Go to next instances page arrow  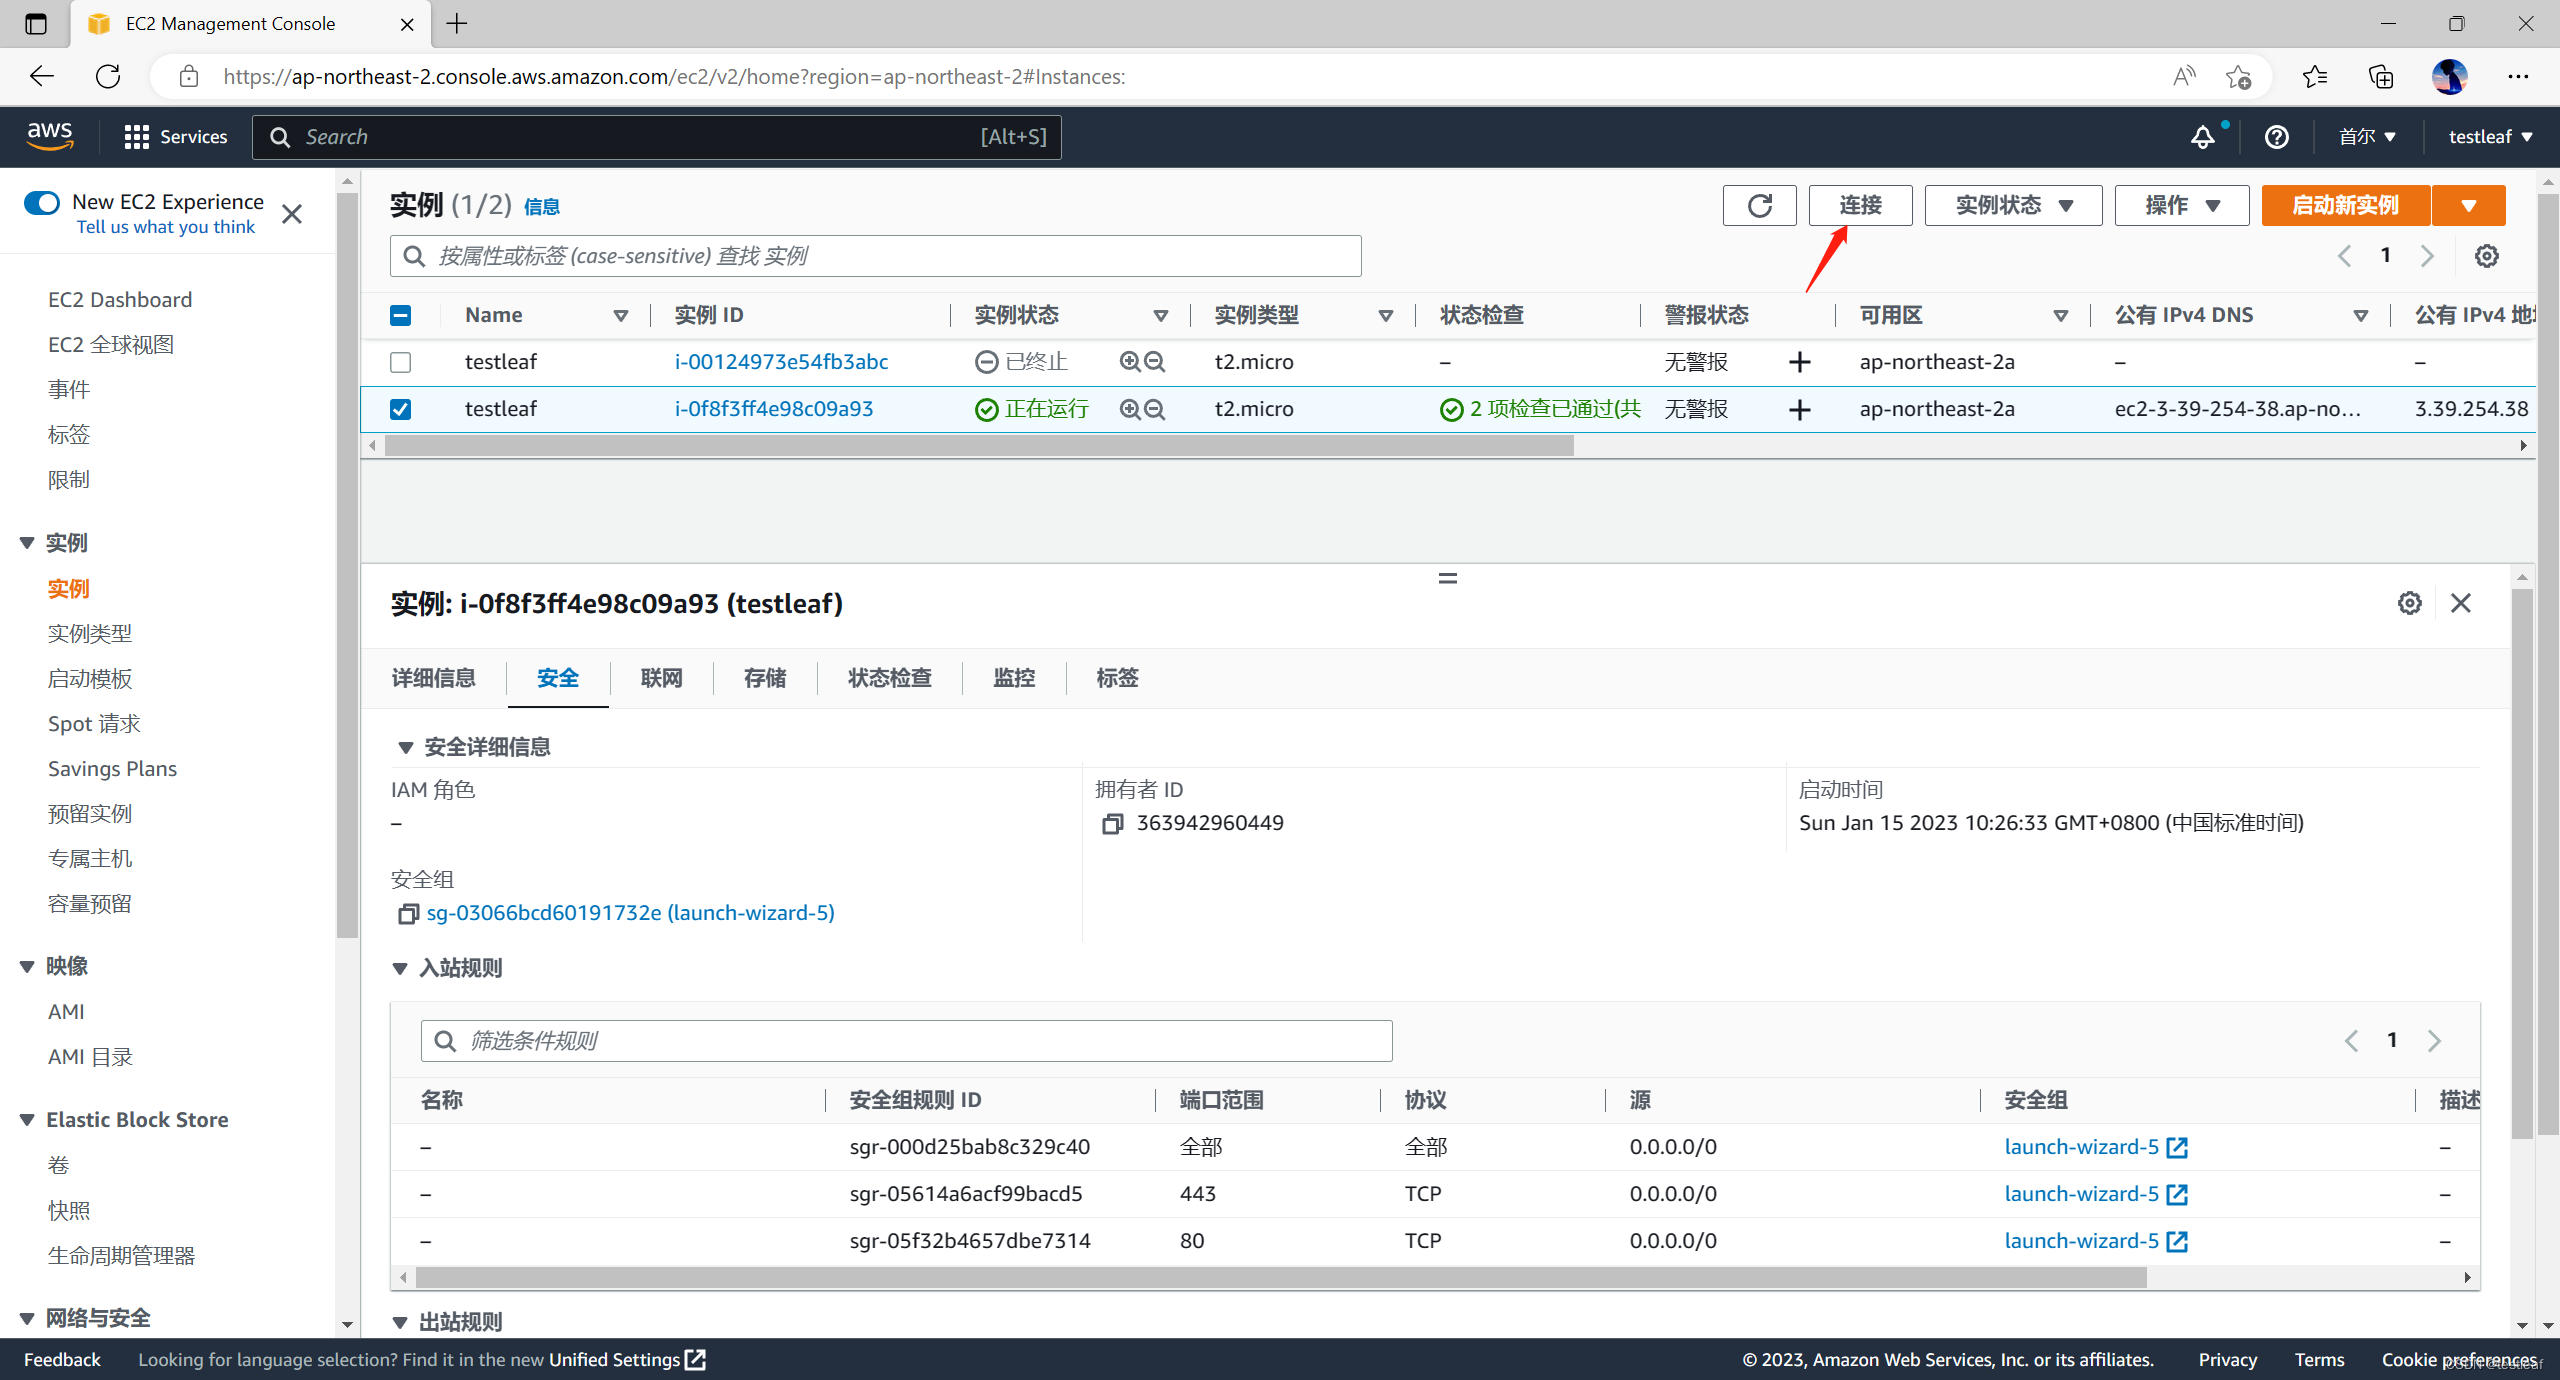pyautogui.click(x=2427, y=256)
